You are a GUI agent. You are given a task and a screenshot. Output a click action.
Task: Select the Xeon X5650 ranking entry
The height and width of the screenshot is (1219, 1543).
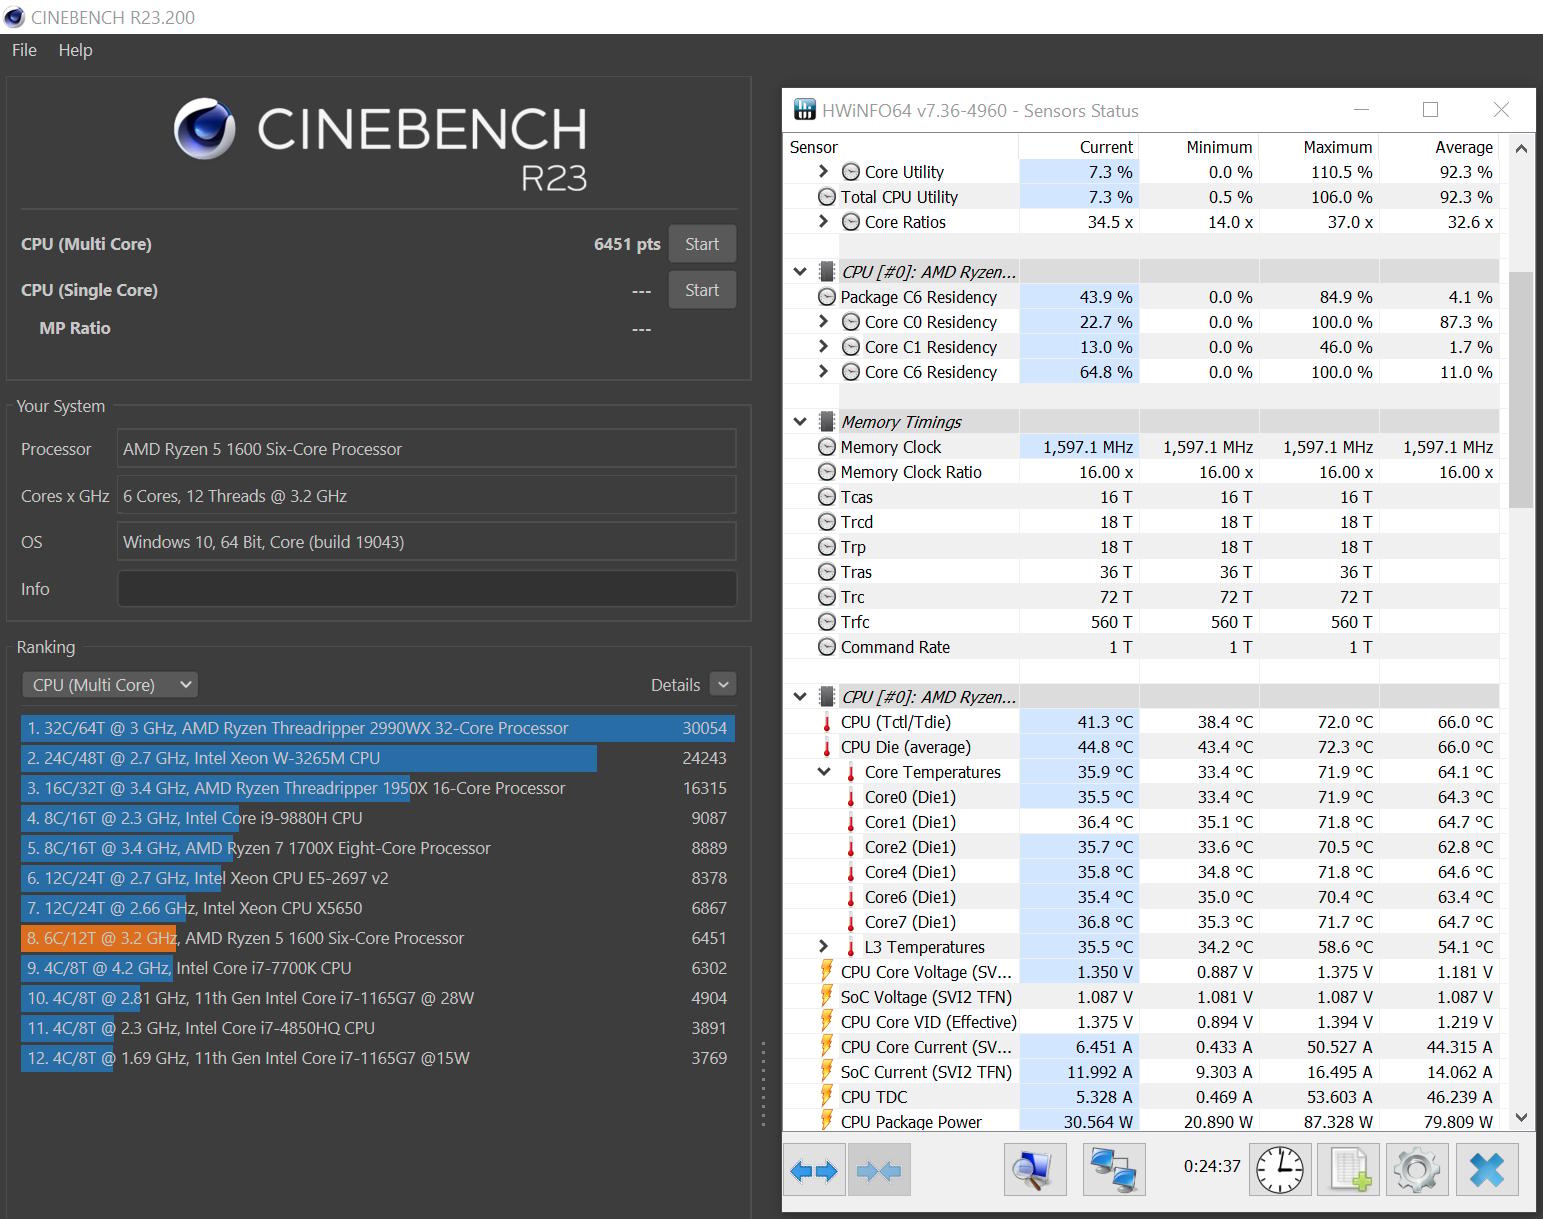pos(378,908)
